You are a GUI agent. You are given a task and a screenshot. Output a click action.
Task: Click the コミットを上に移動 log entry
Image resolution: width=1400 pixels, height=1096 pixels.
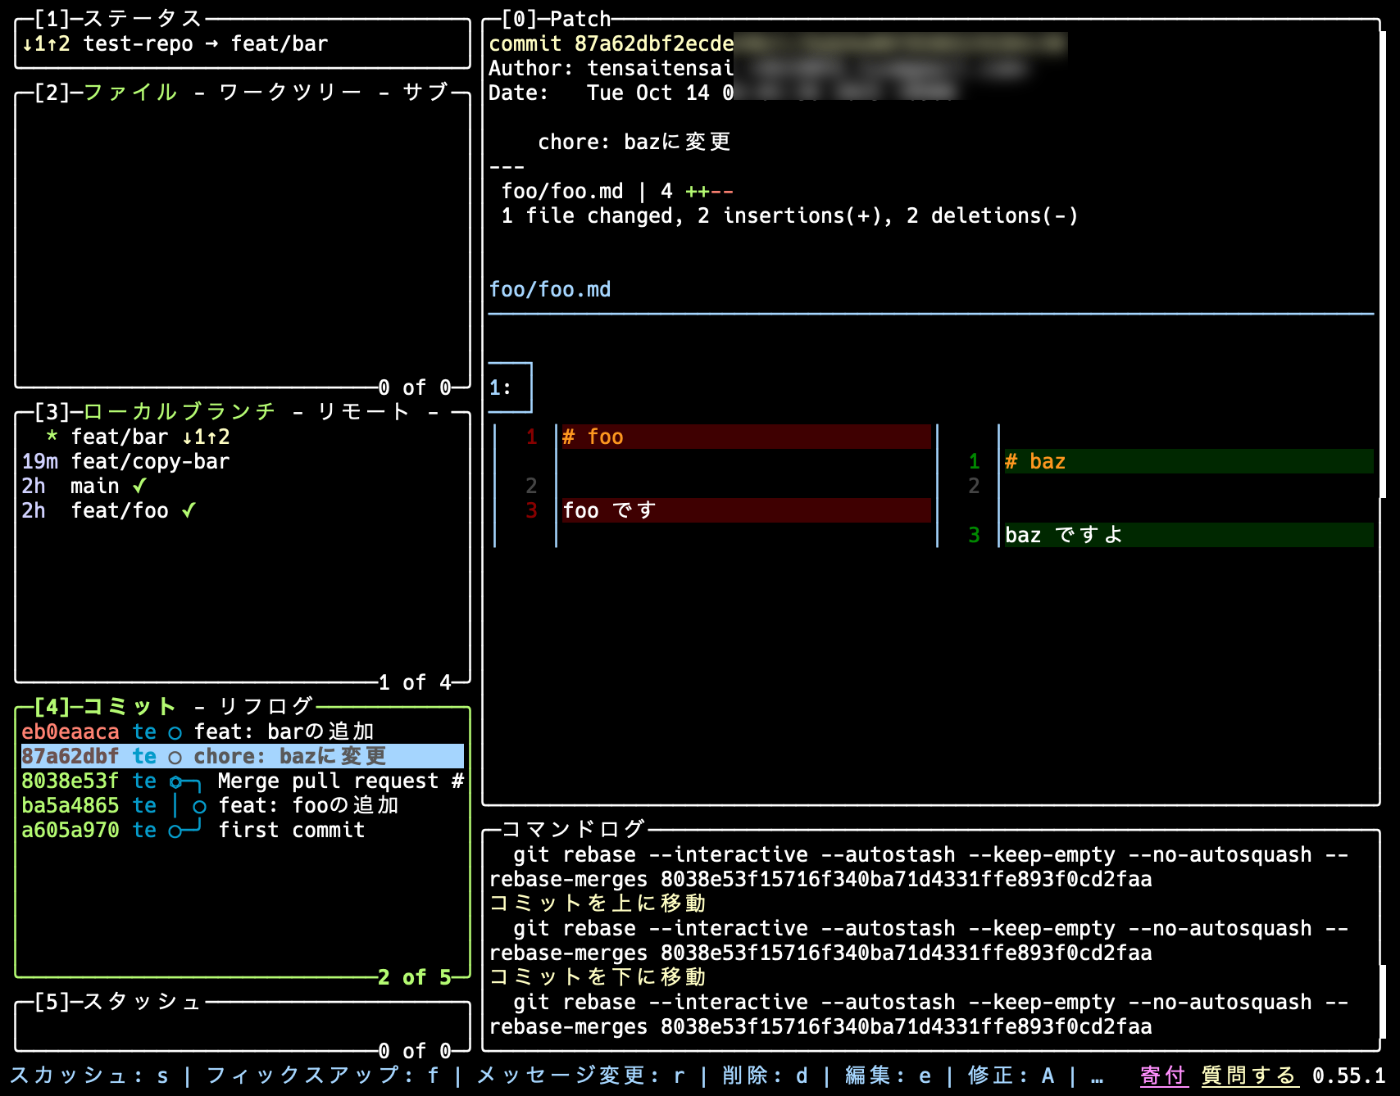[x=598, y=904]
